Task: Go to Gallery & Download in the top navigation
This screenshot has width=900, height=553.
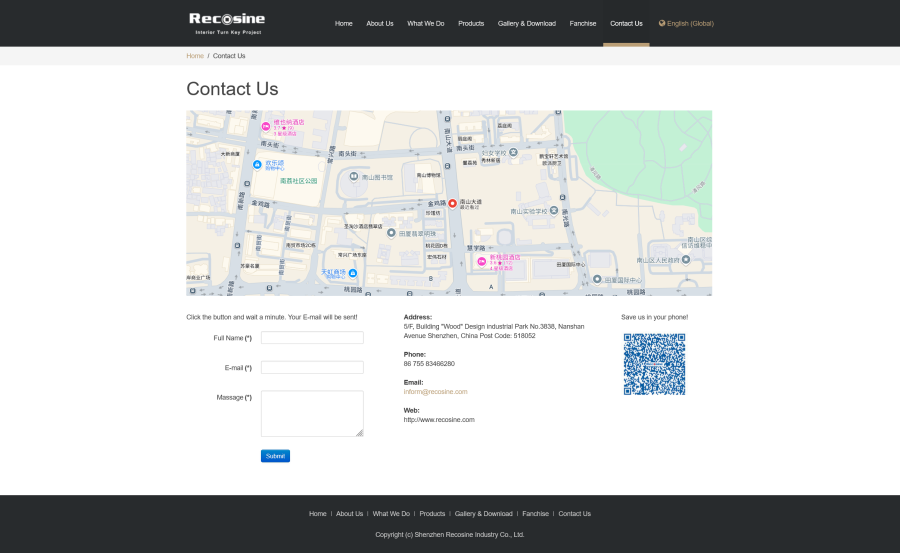Action: pyautogui.click(x=527, y=23)
